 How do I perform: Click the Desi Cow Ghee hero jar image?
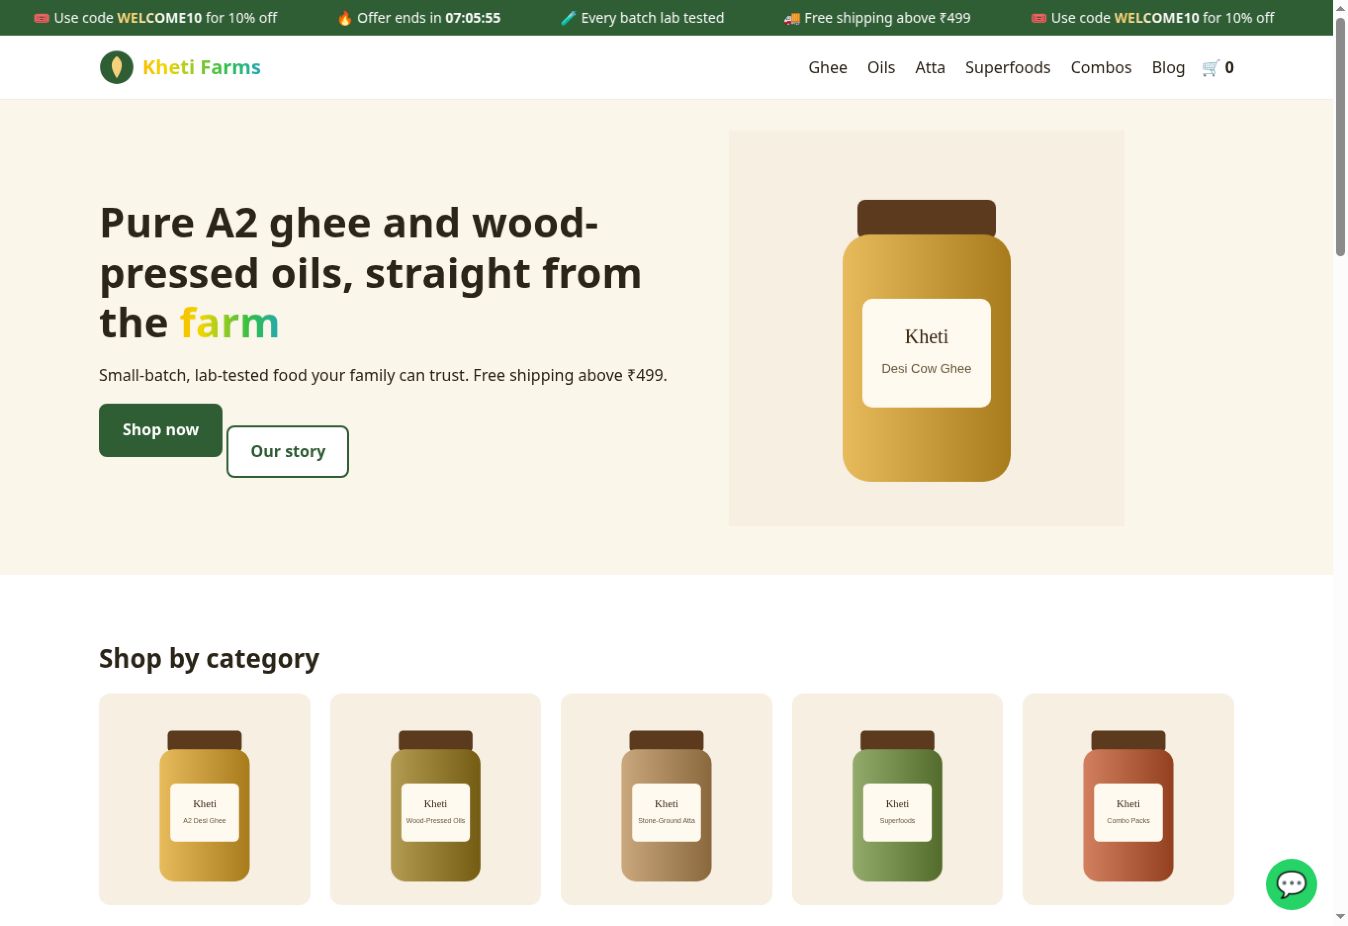[x=927, y=328]
